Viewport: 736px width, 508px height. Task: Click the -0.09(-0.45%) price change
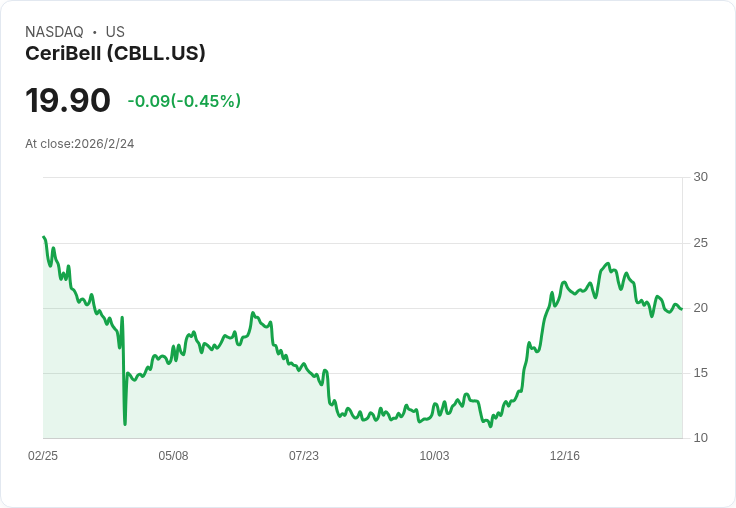(x=184, y=101)
